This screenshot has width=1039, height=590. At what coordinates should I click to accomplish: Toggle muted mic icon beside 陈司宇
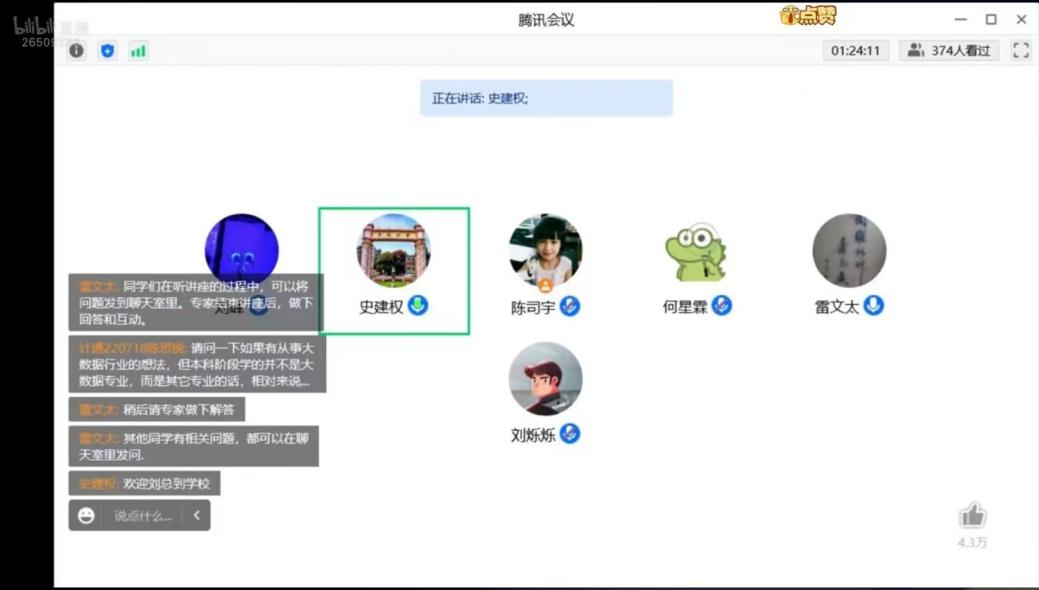(570, 306)
